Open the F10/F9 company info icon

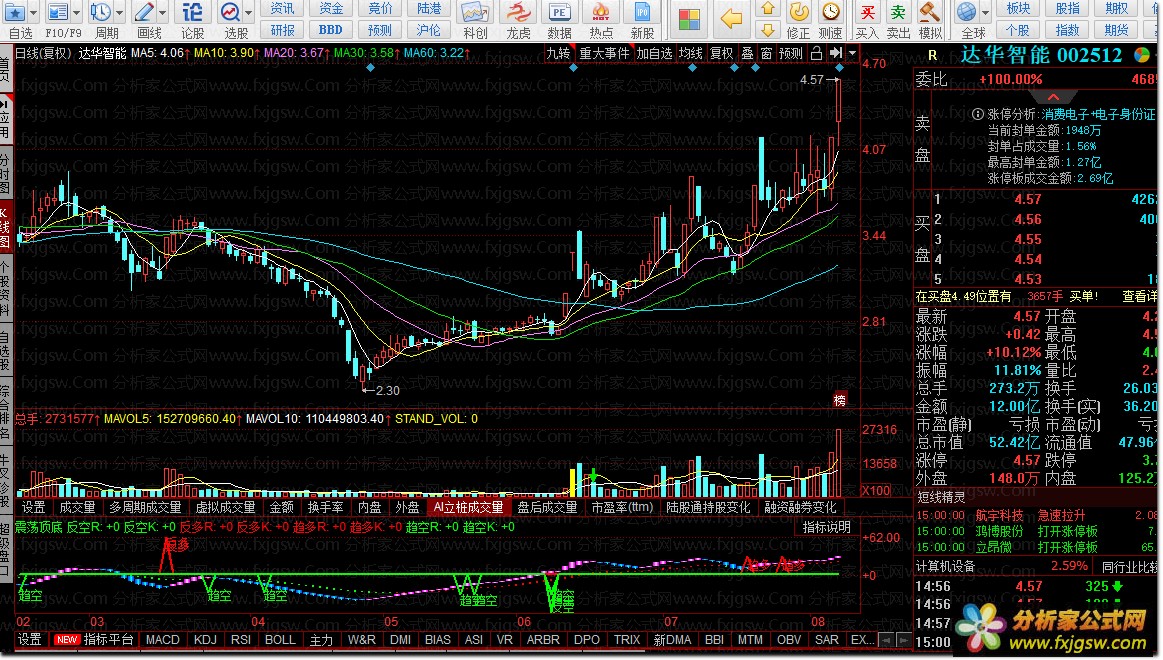tap(56, 13)
